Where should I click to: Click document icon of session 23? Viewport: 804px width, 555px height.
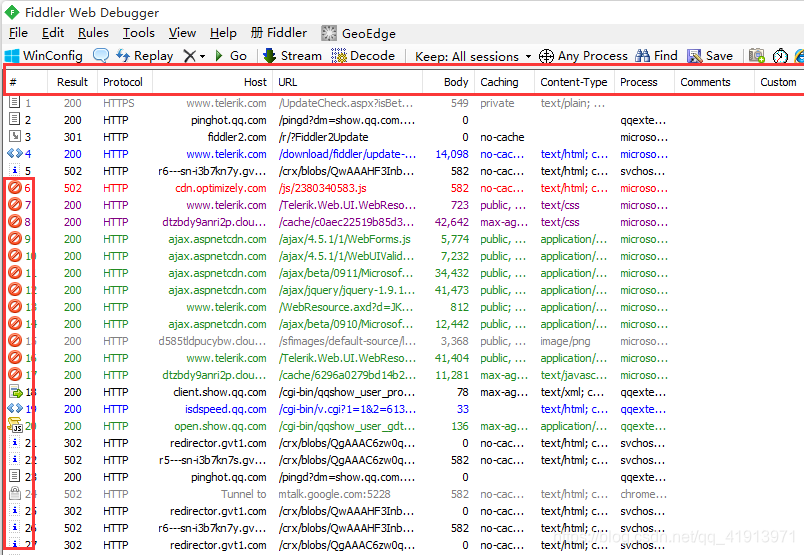point(15,476)
